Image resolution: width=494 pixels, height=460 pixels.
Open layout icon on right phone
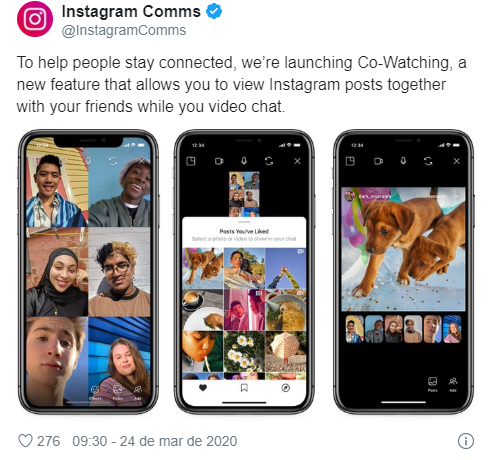[350, 161]
